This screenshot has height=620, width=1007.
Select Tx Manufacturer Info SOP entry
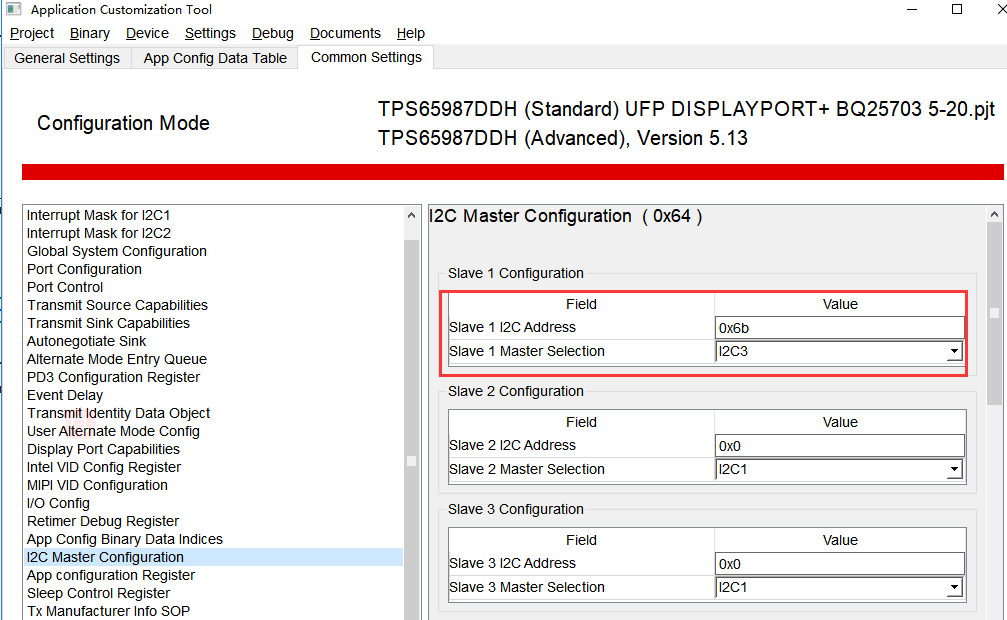coord(213,611)
